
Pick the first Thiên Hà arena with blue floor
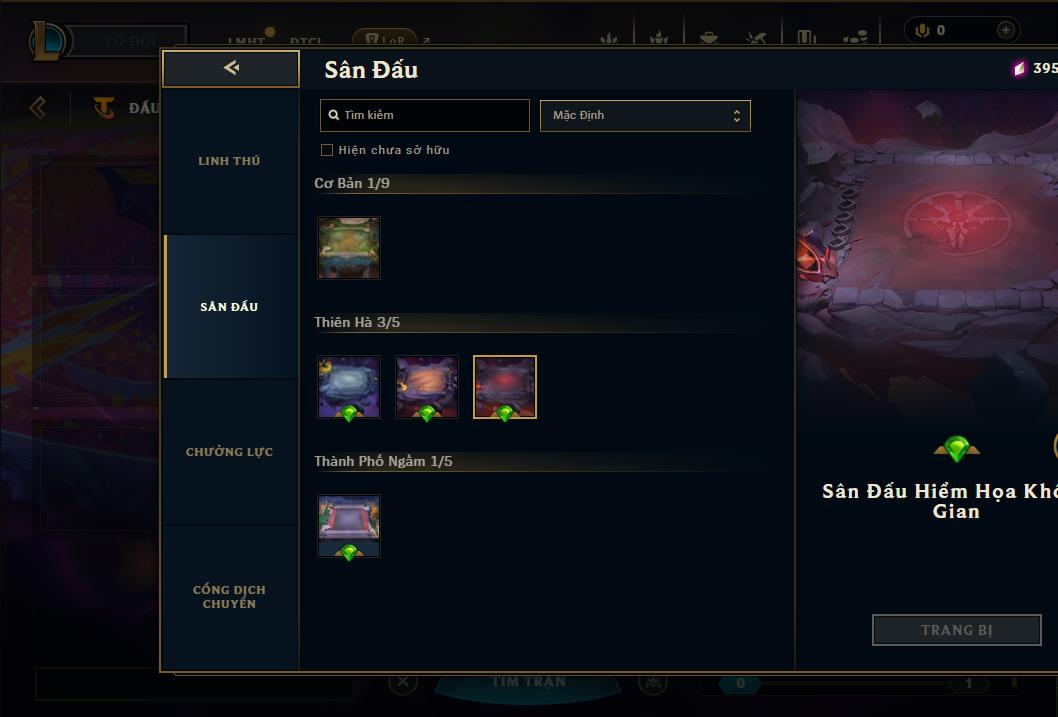(349, 387)
